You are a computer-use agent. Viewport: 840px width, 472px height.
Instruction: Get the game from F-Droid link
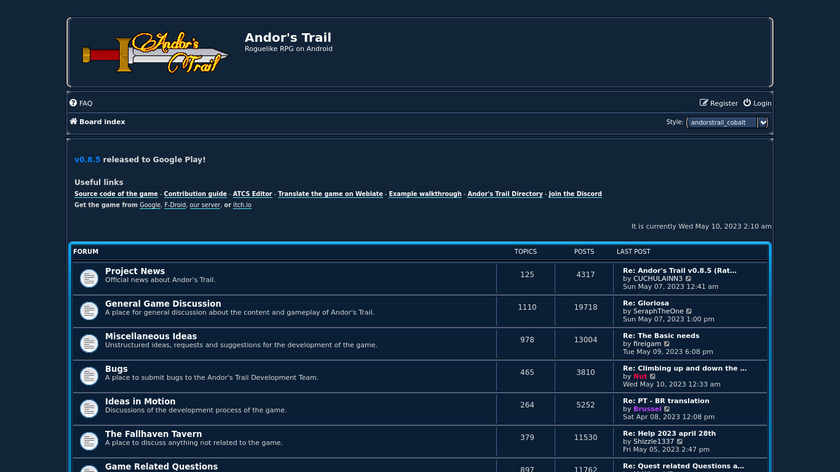(175, 205)
